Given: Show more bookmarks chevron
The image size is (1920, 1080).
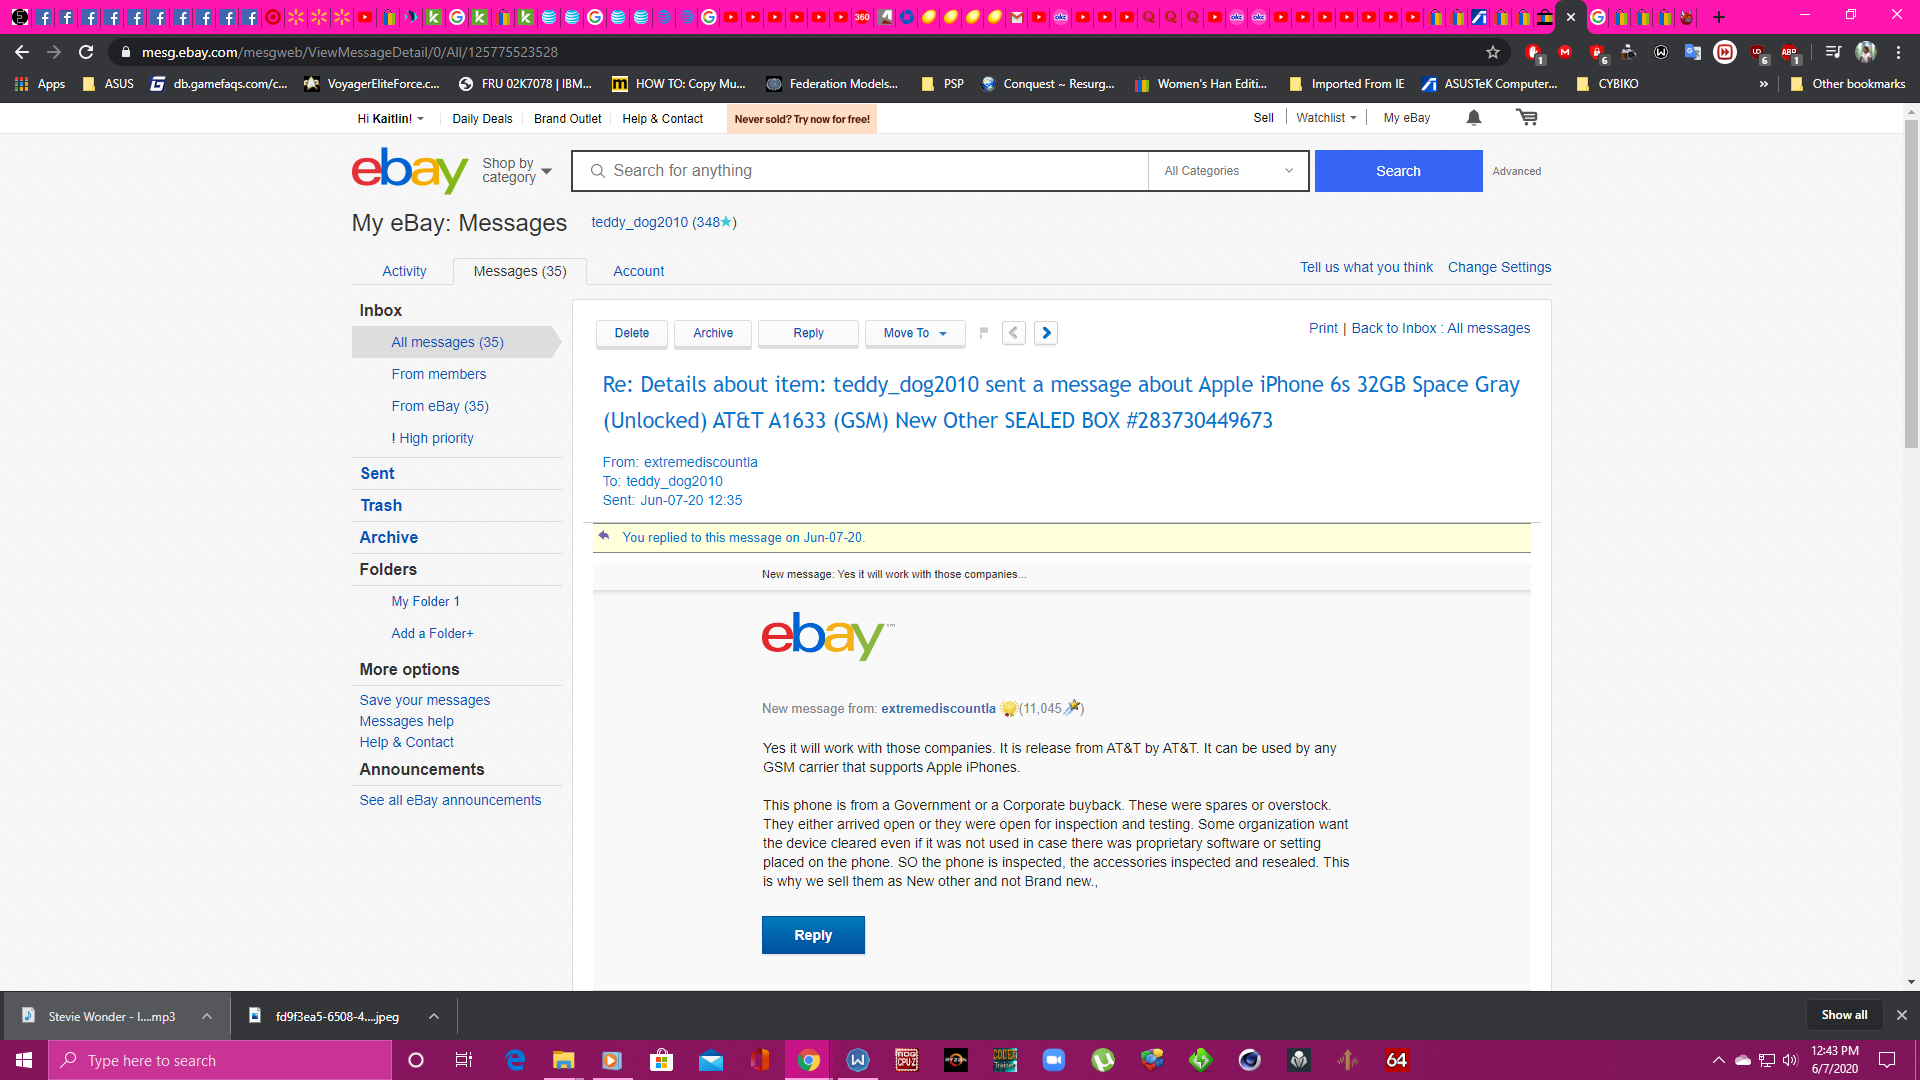Looking at the screenshot, I should [x=1764, y=84].
